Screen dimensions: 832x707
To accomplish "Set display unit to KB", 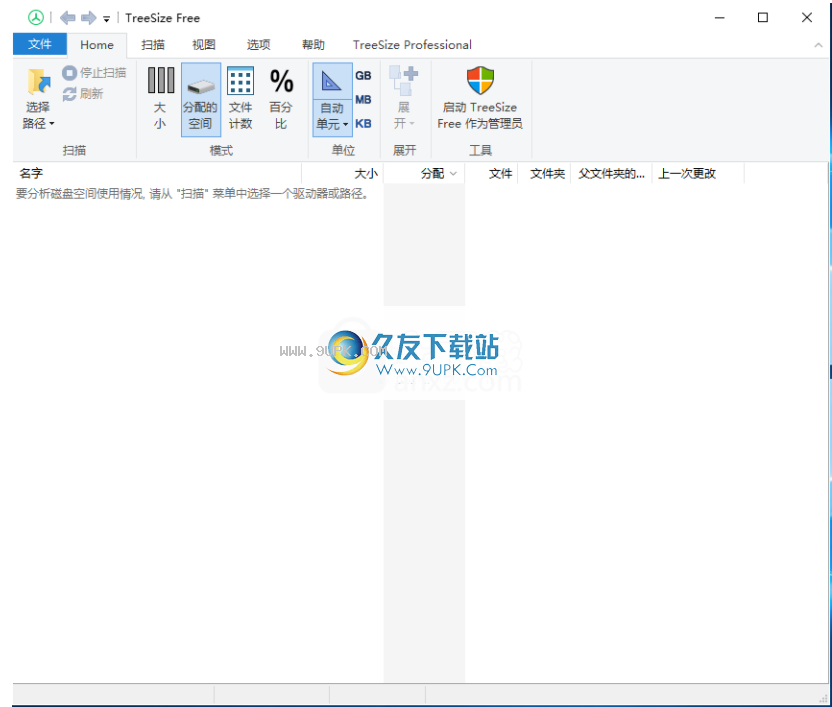I will [363, 124].
